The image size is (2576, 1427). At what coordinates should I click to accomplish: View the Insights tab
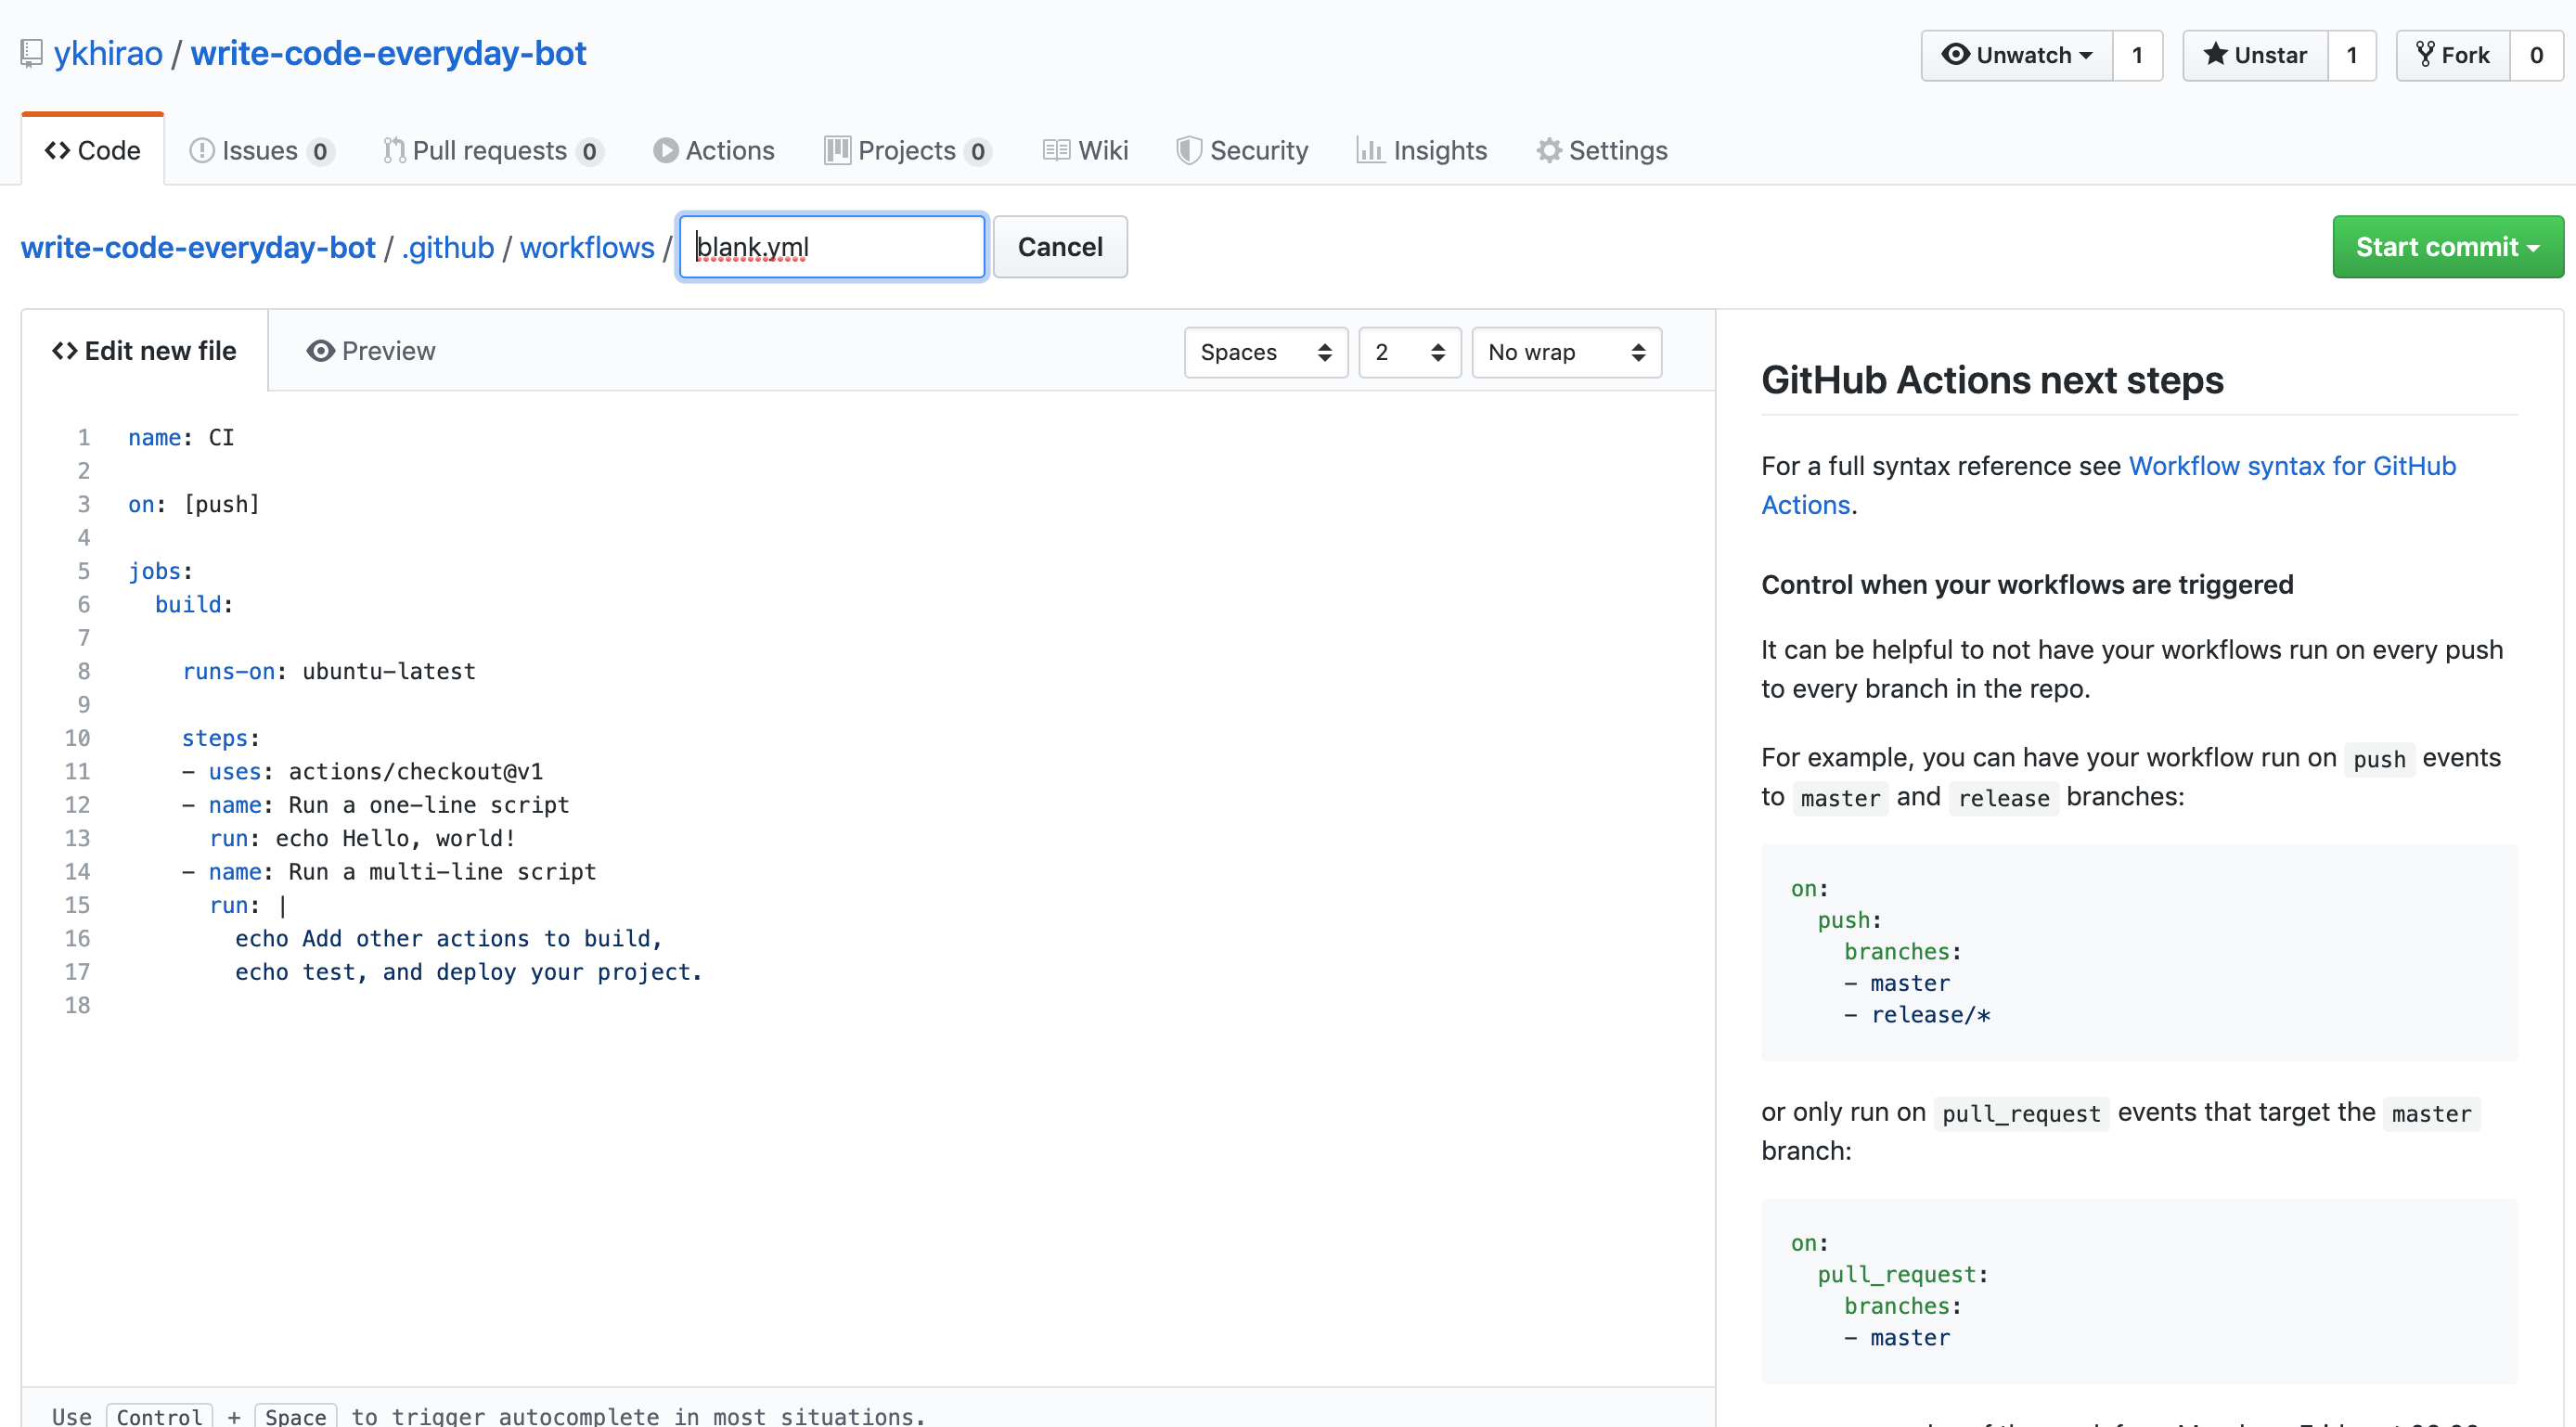click(x=1422, y=150)
